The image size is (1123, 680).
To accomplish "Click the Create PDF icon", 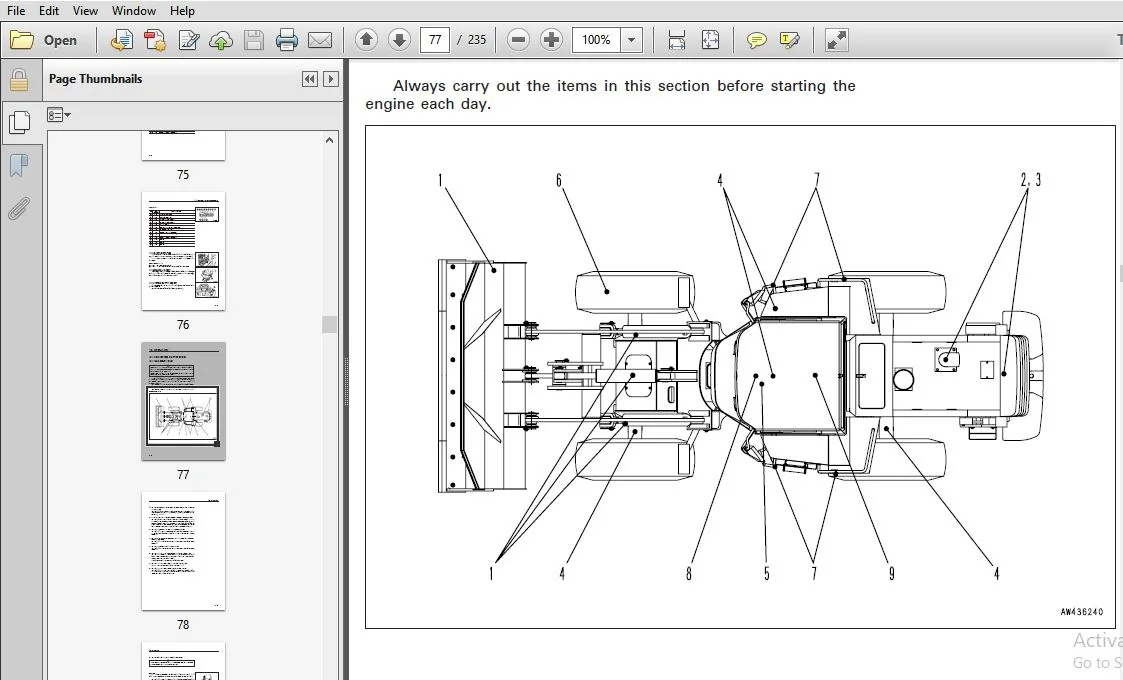I will click(122, 40).
